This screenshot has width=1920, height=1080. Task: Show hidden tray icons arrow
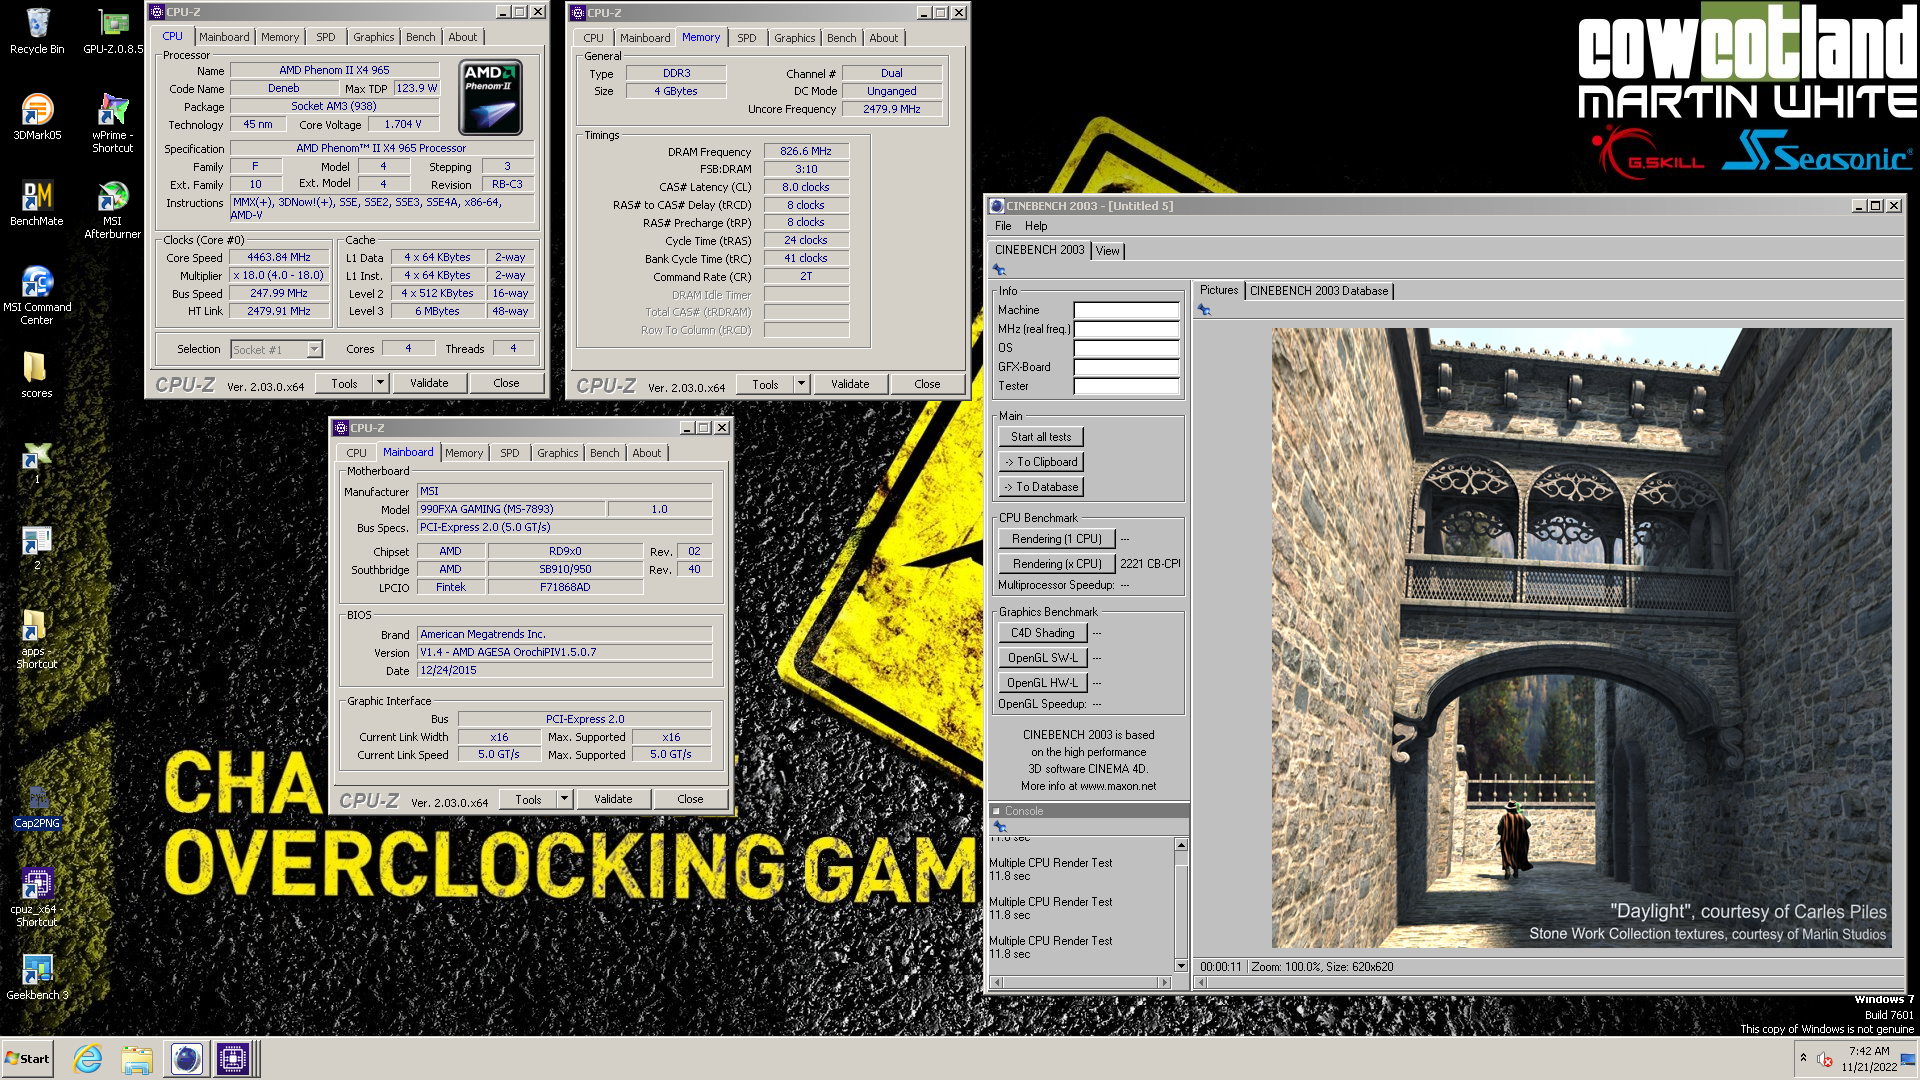point(1803,1058)
